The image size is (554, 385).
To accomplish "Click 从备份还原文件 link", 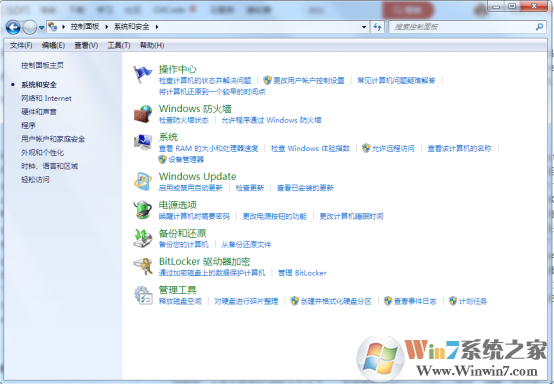I will (246, 244).
